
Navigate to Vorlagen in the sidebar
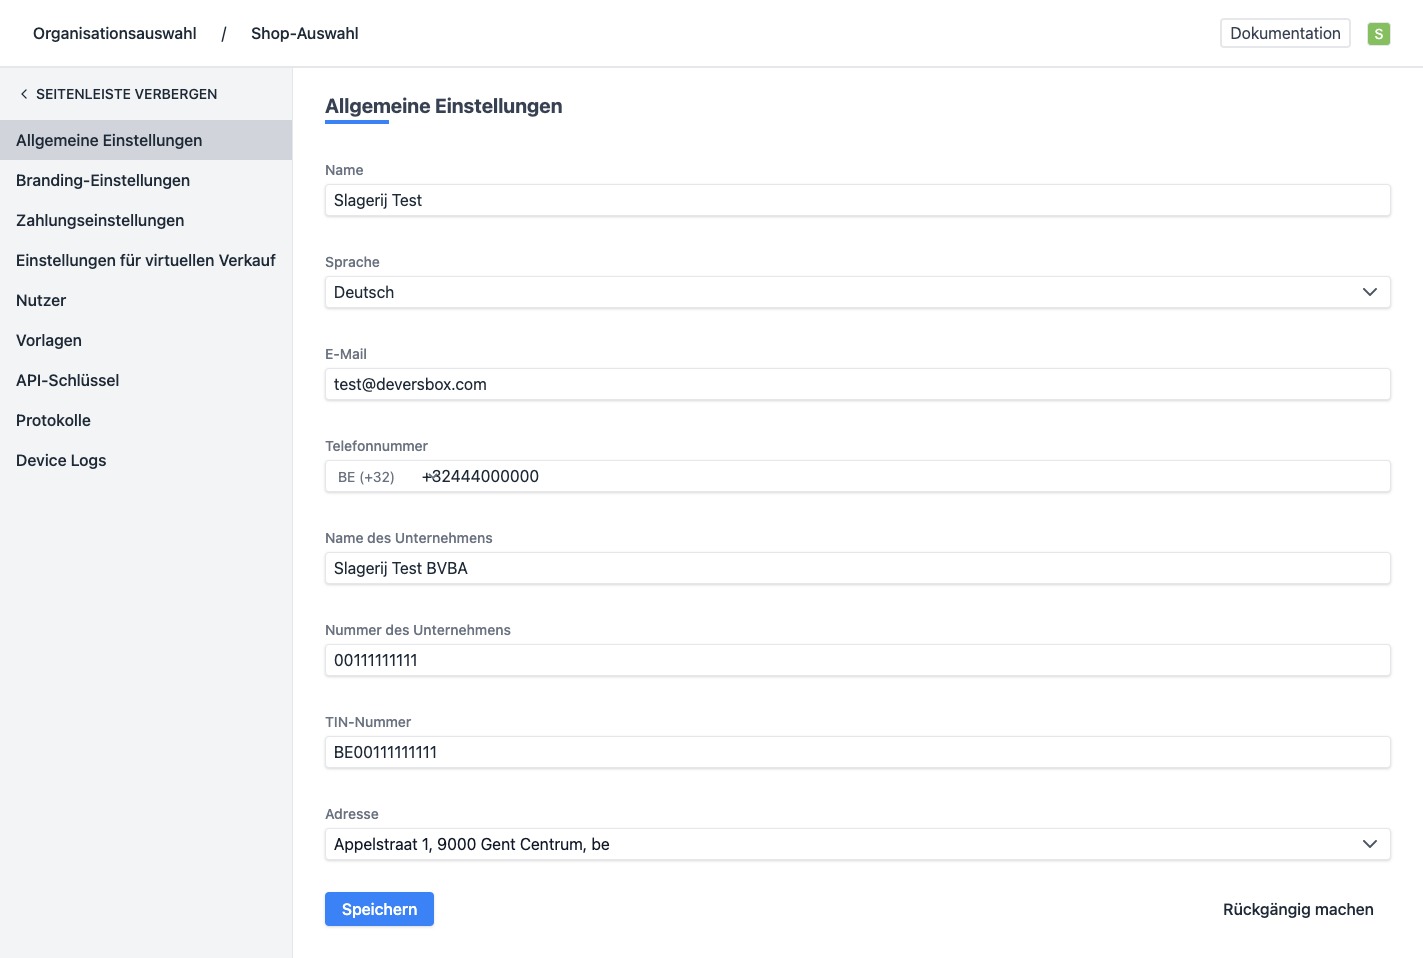49,340
